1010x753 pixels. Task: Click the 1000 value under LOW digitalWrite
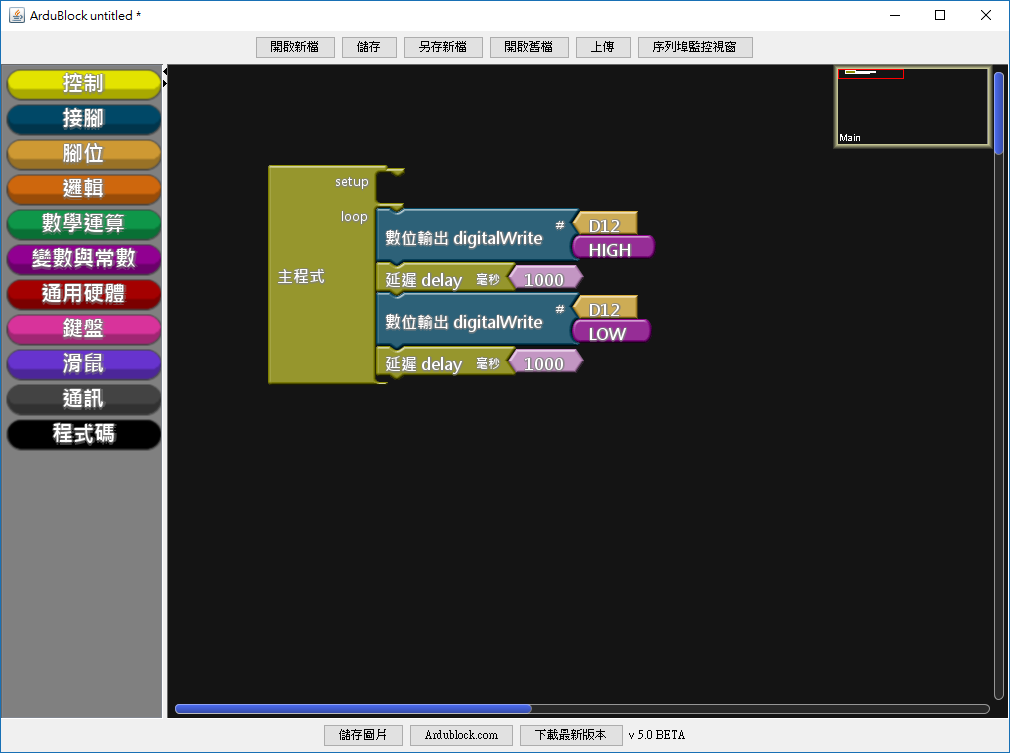[x=546, y=363]
